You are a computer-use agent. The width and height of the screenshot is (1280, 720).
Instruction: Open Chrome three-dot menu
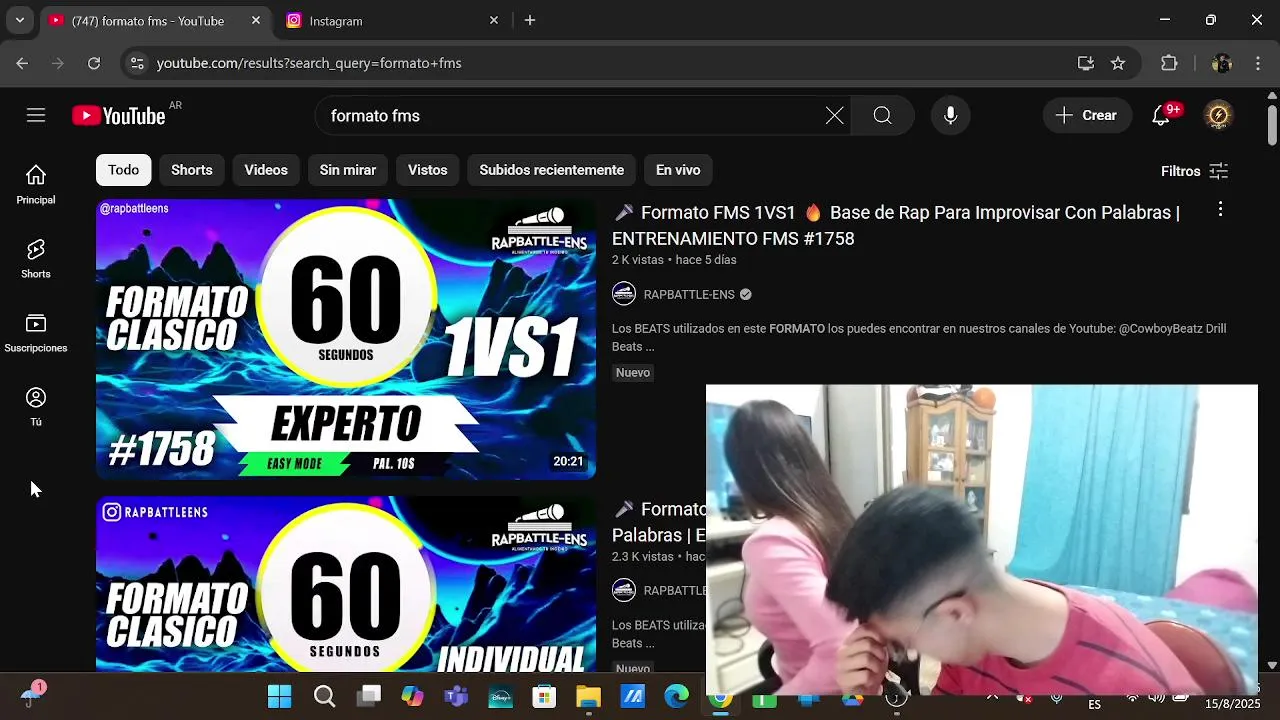tap(1258, 63)
